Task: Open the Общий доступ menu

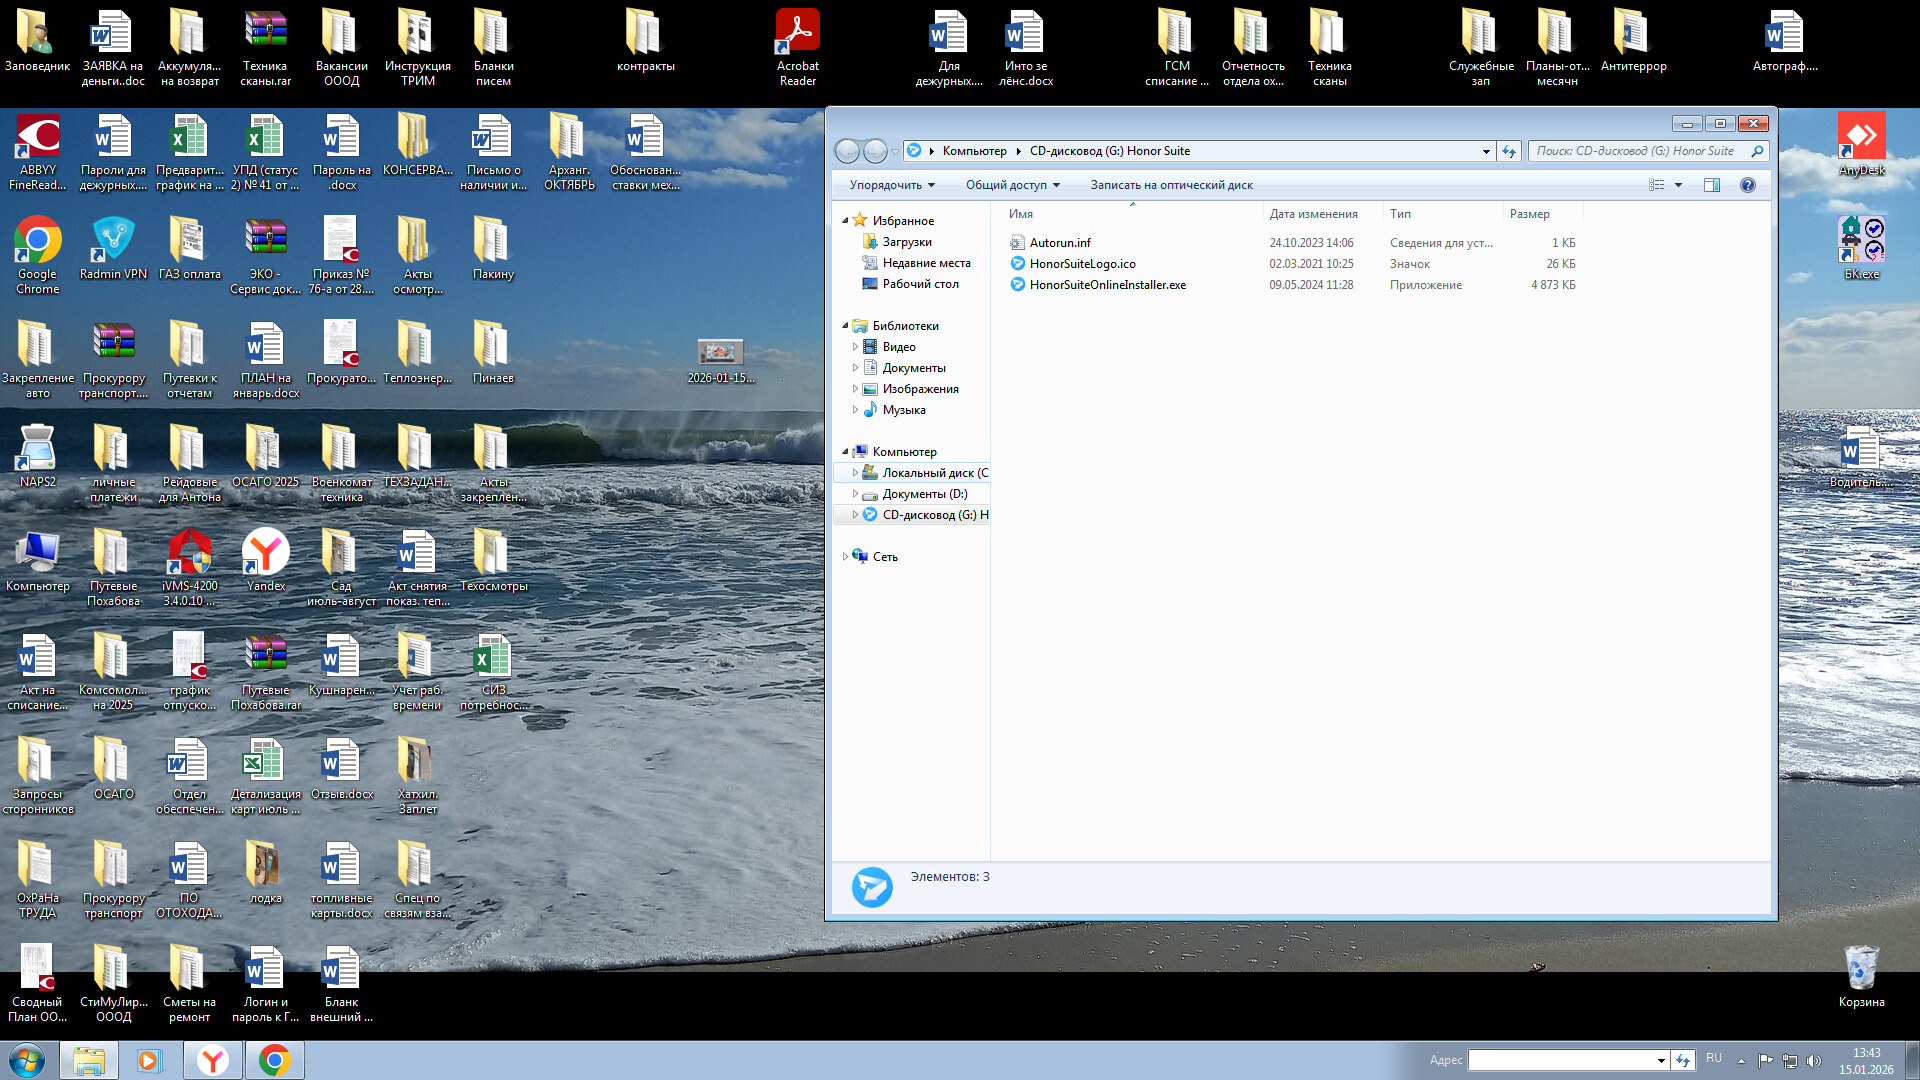Action: click(x=1012, y=185)
